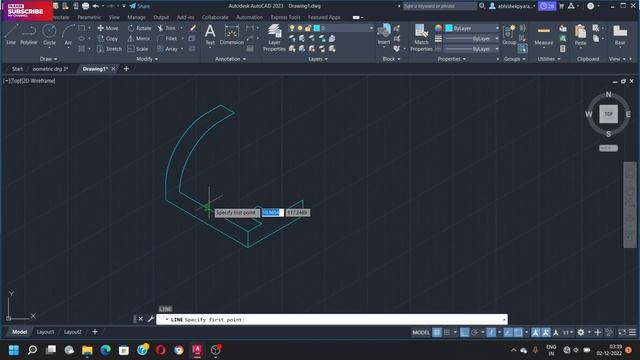Expand the Draw panel
The width and height of the screenshot is (640, 360).
(49, 59)
